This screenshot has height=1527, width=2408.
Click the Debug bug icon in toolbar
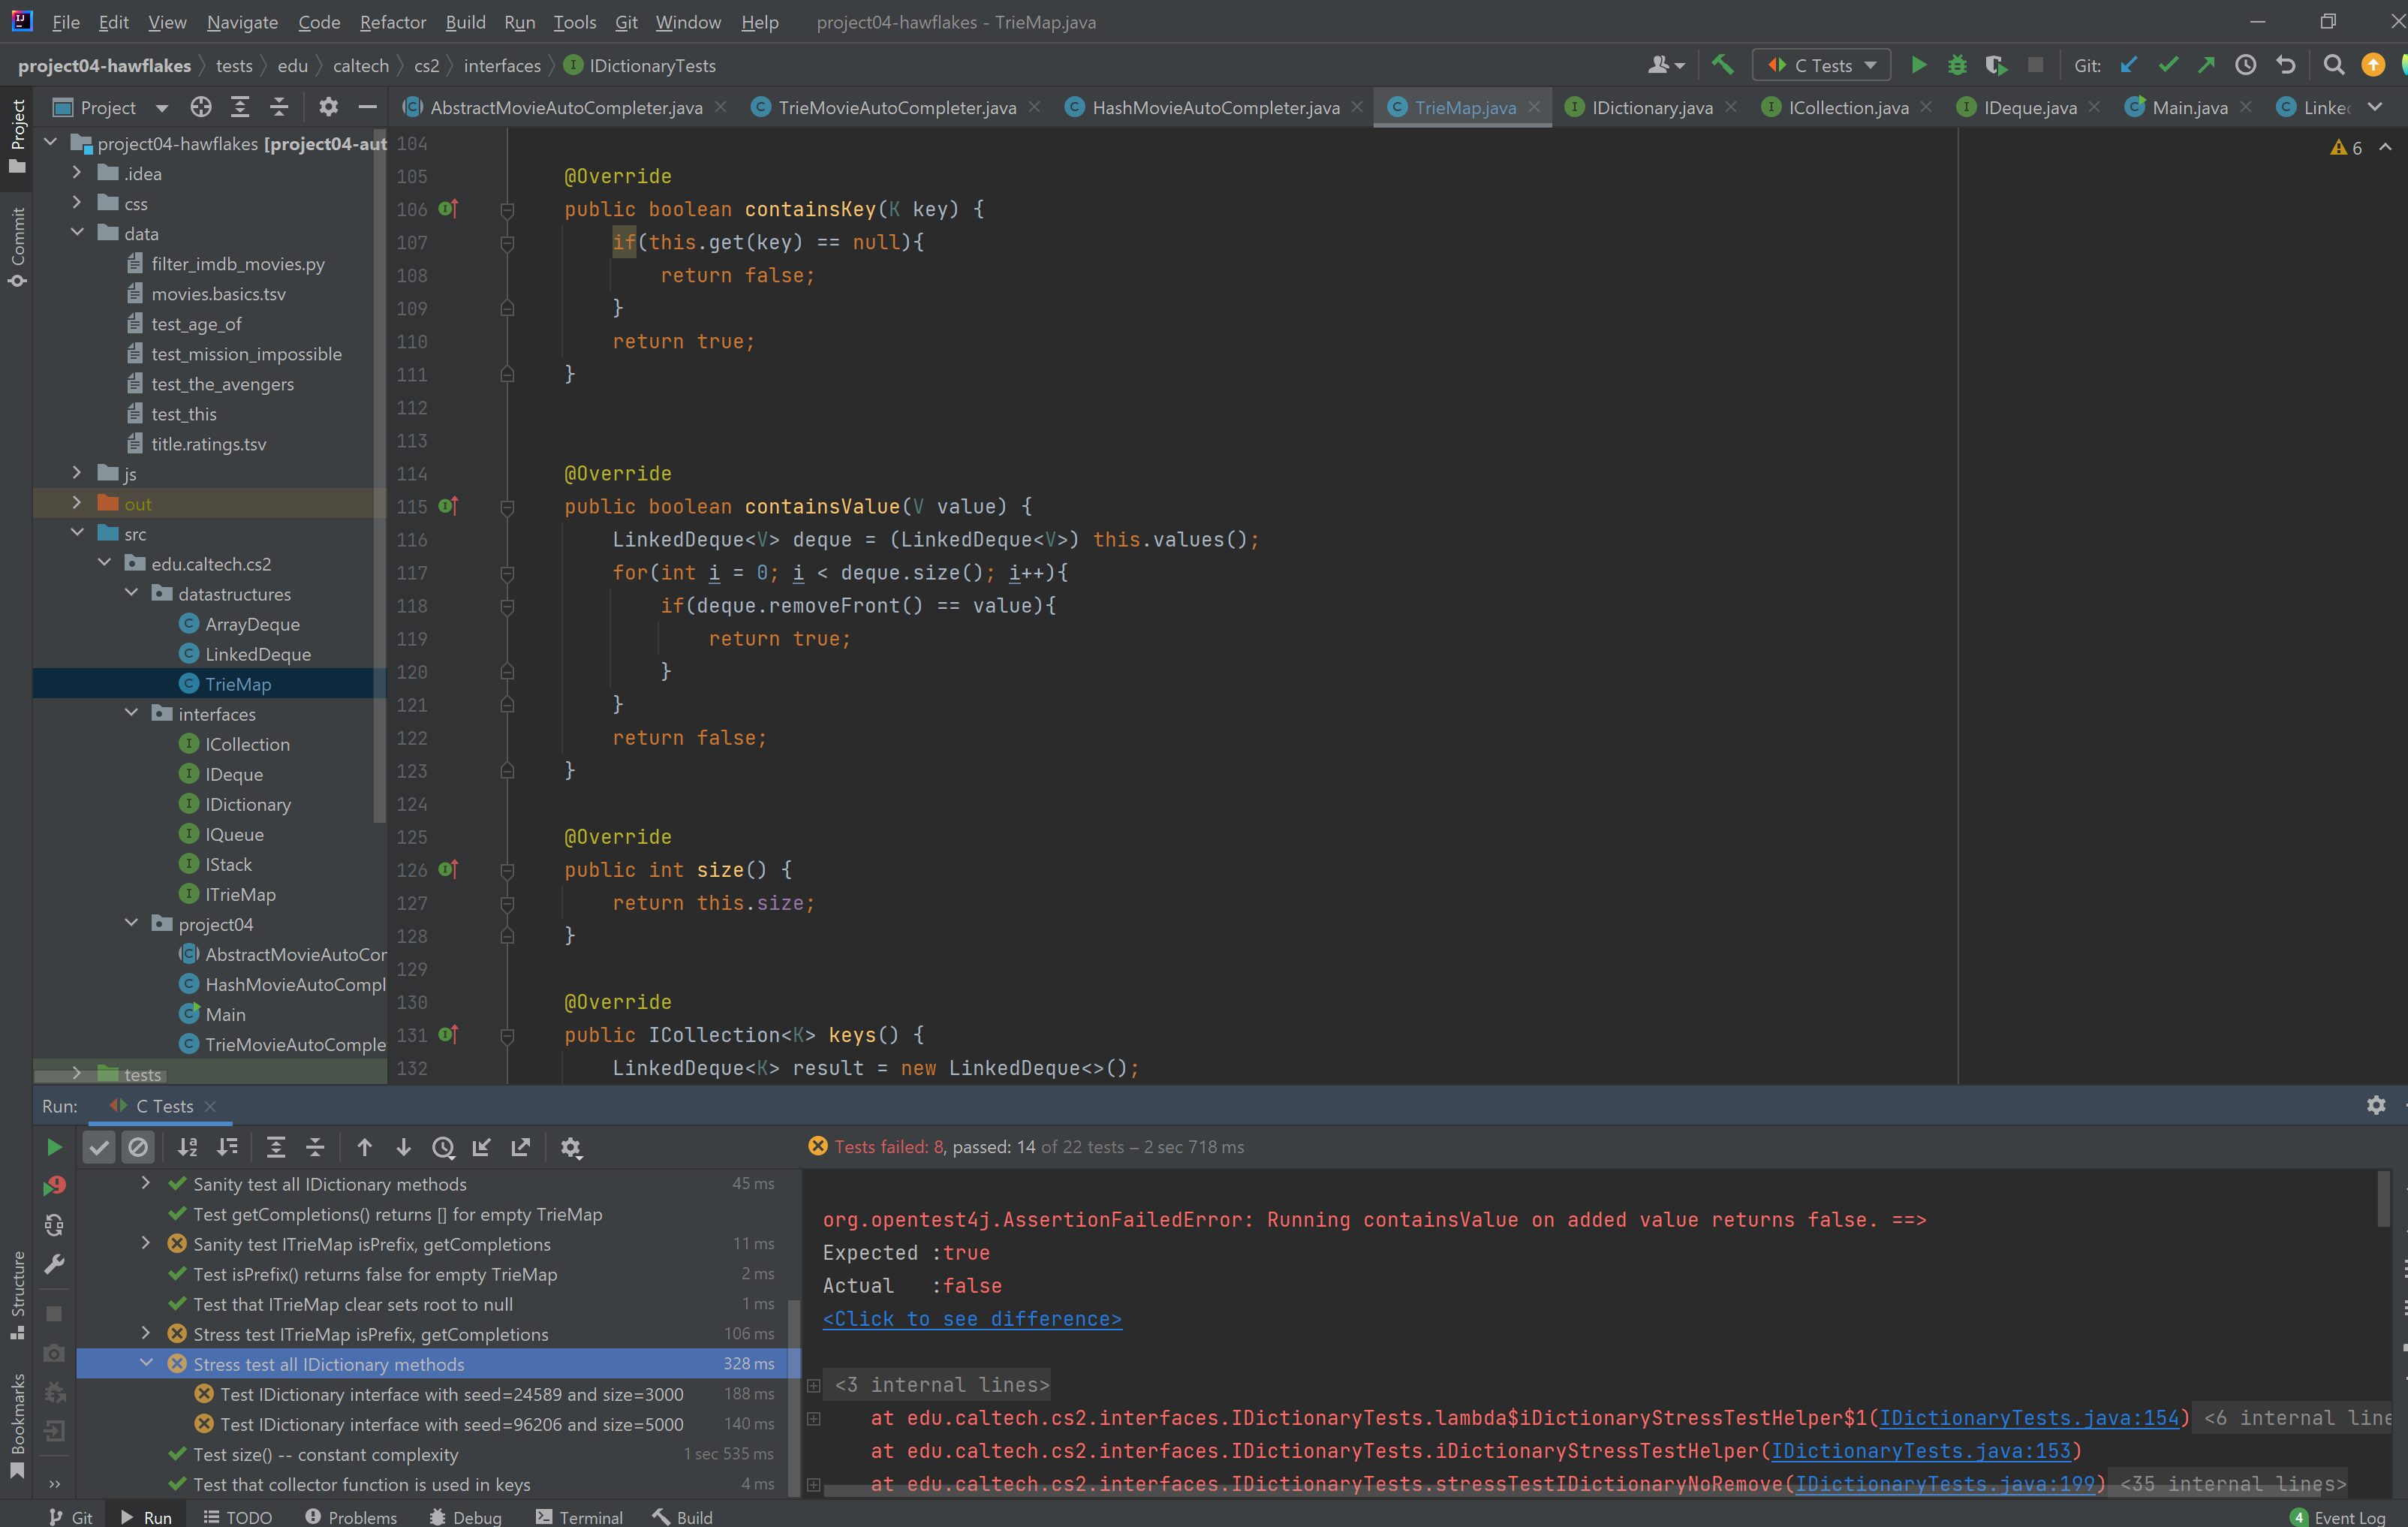tap(1957, 65)
